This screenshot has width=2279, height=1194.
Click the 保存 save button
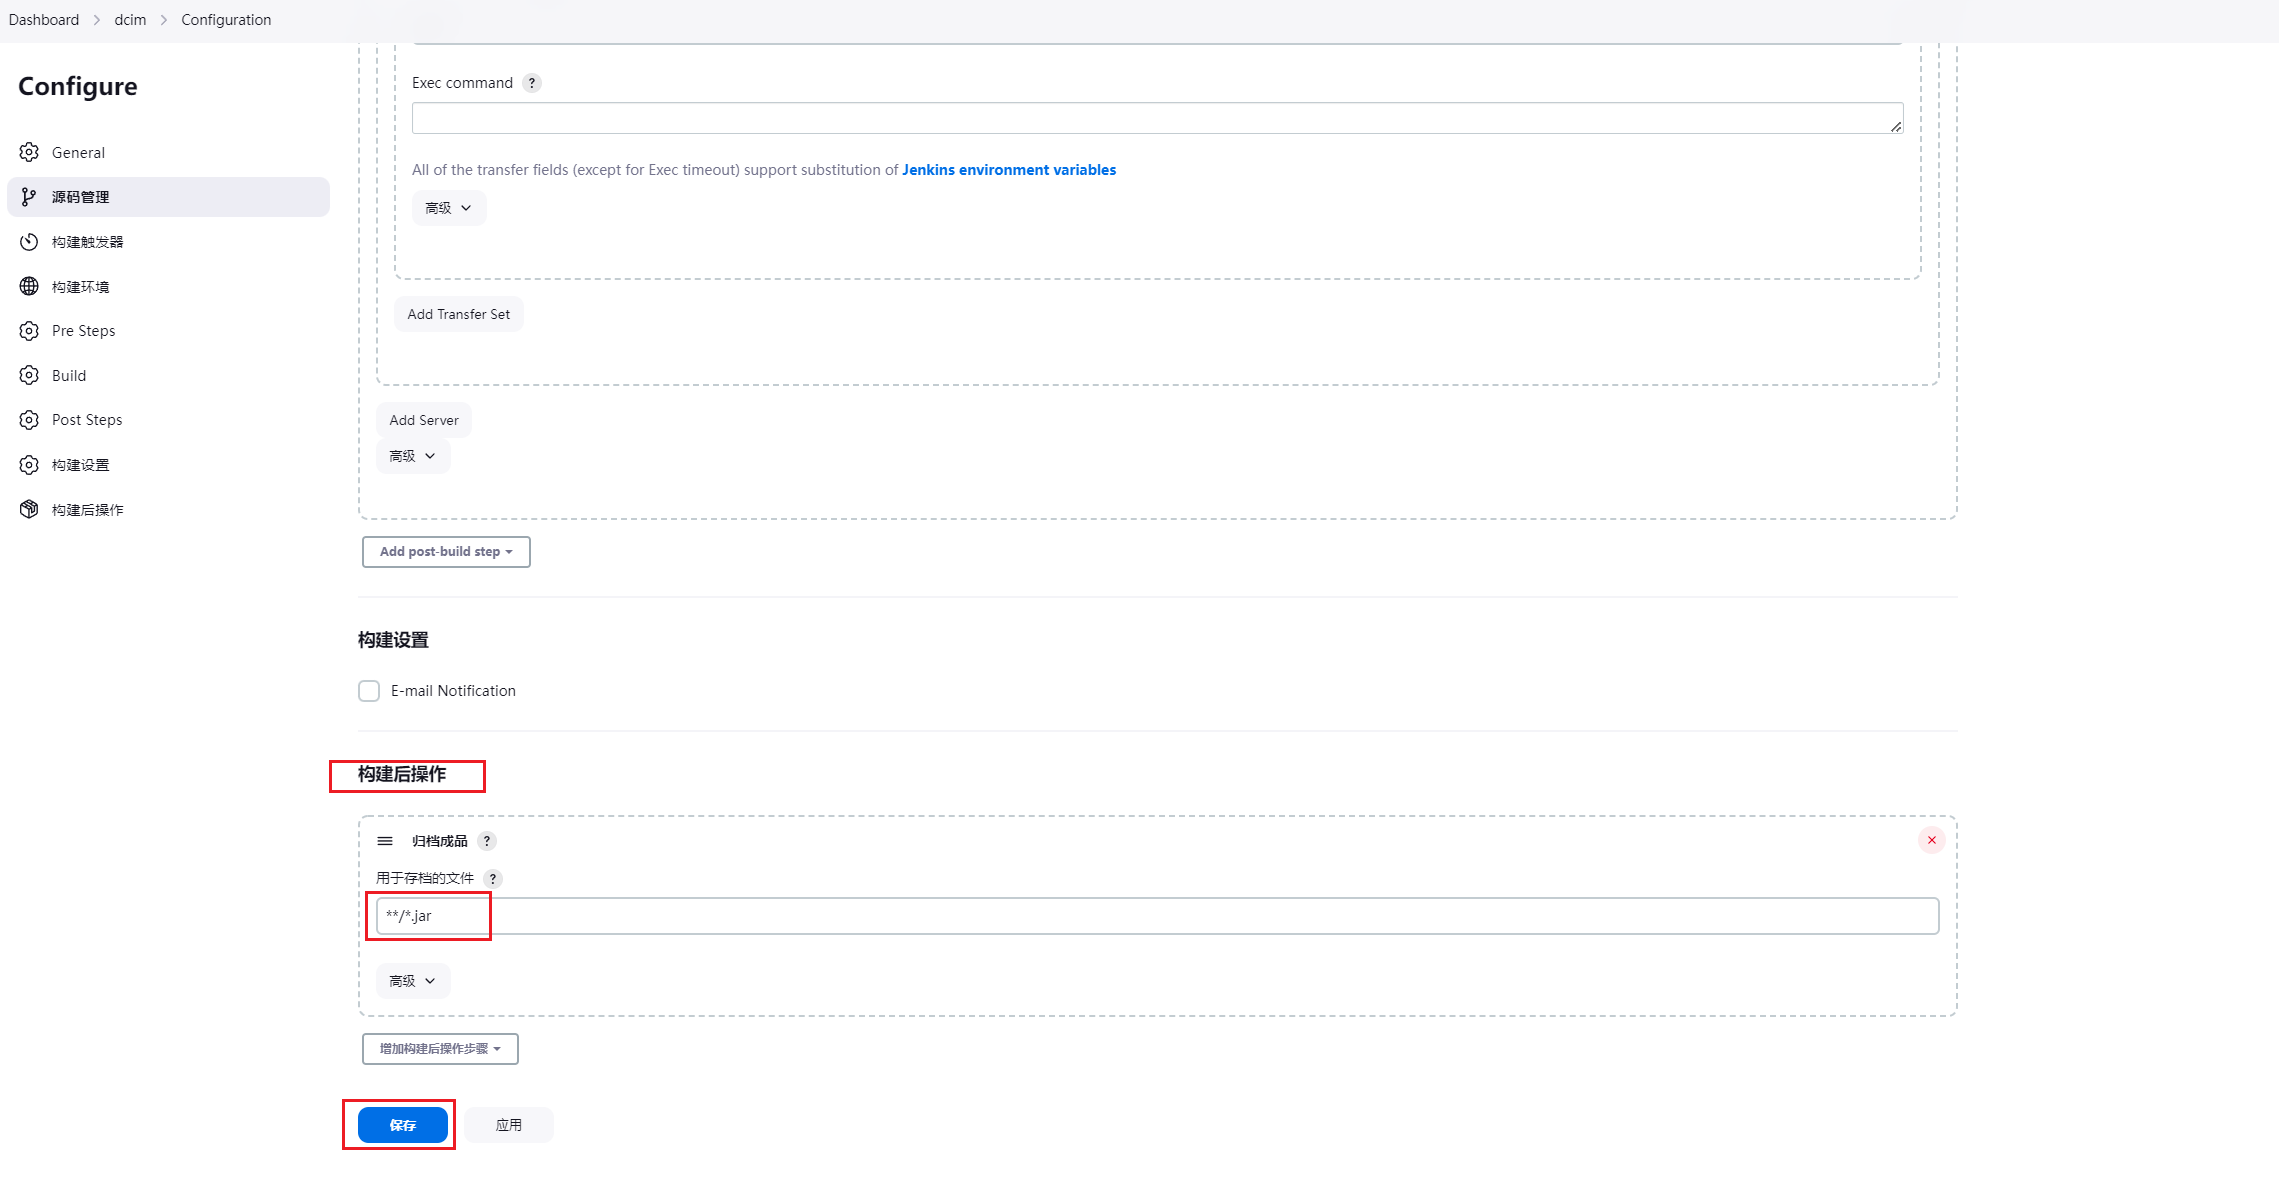tap(402, 1125)
